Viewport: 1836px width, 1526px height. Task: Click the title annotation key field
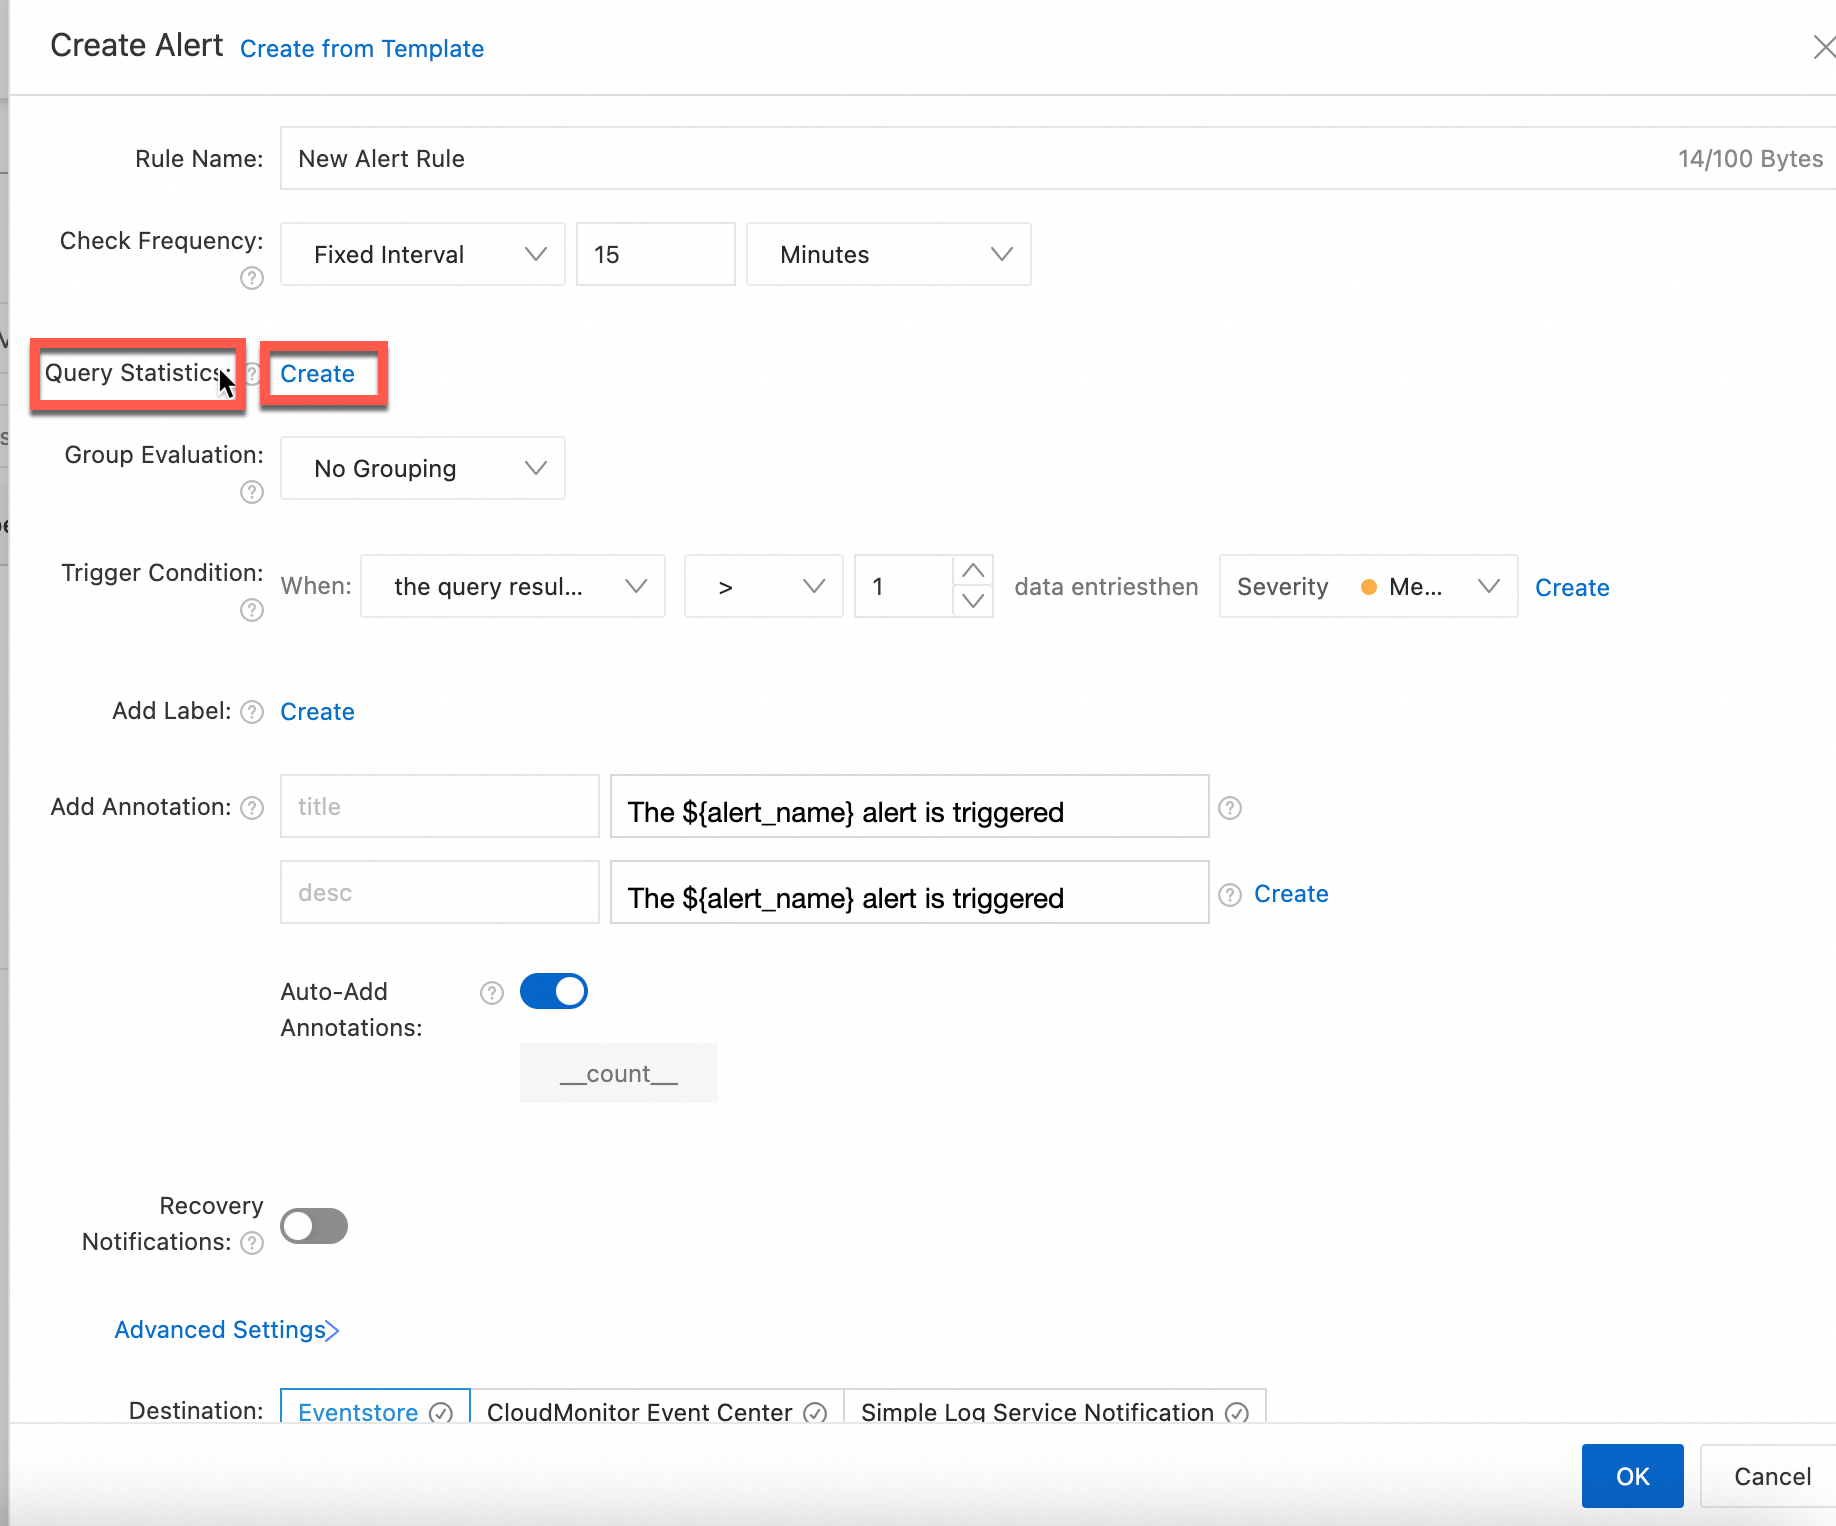click(x=440, y=806)
